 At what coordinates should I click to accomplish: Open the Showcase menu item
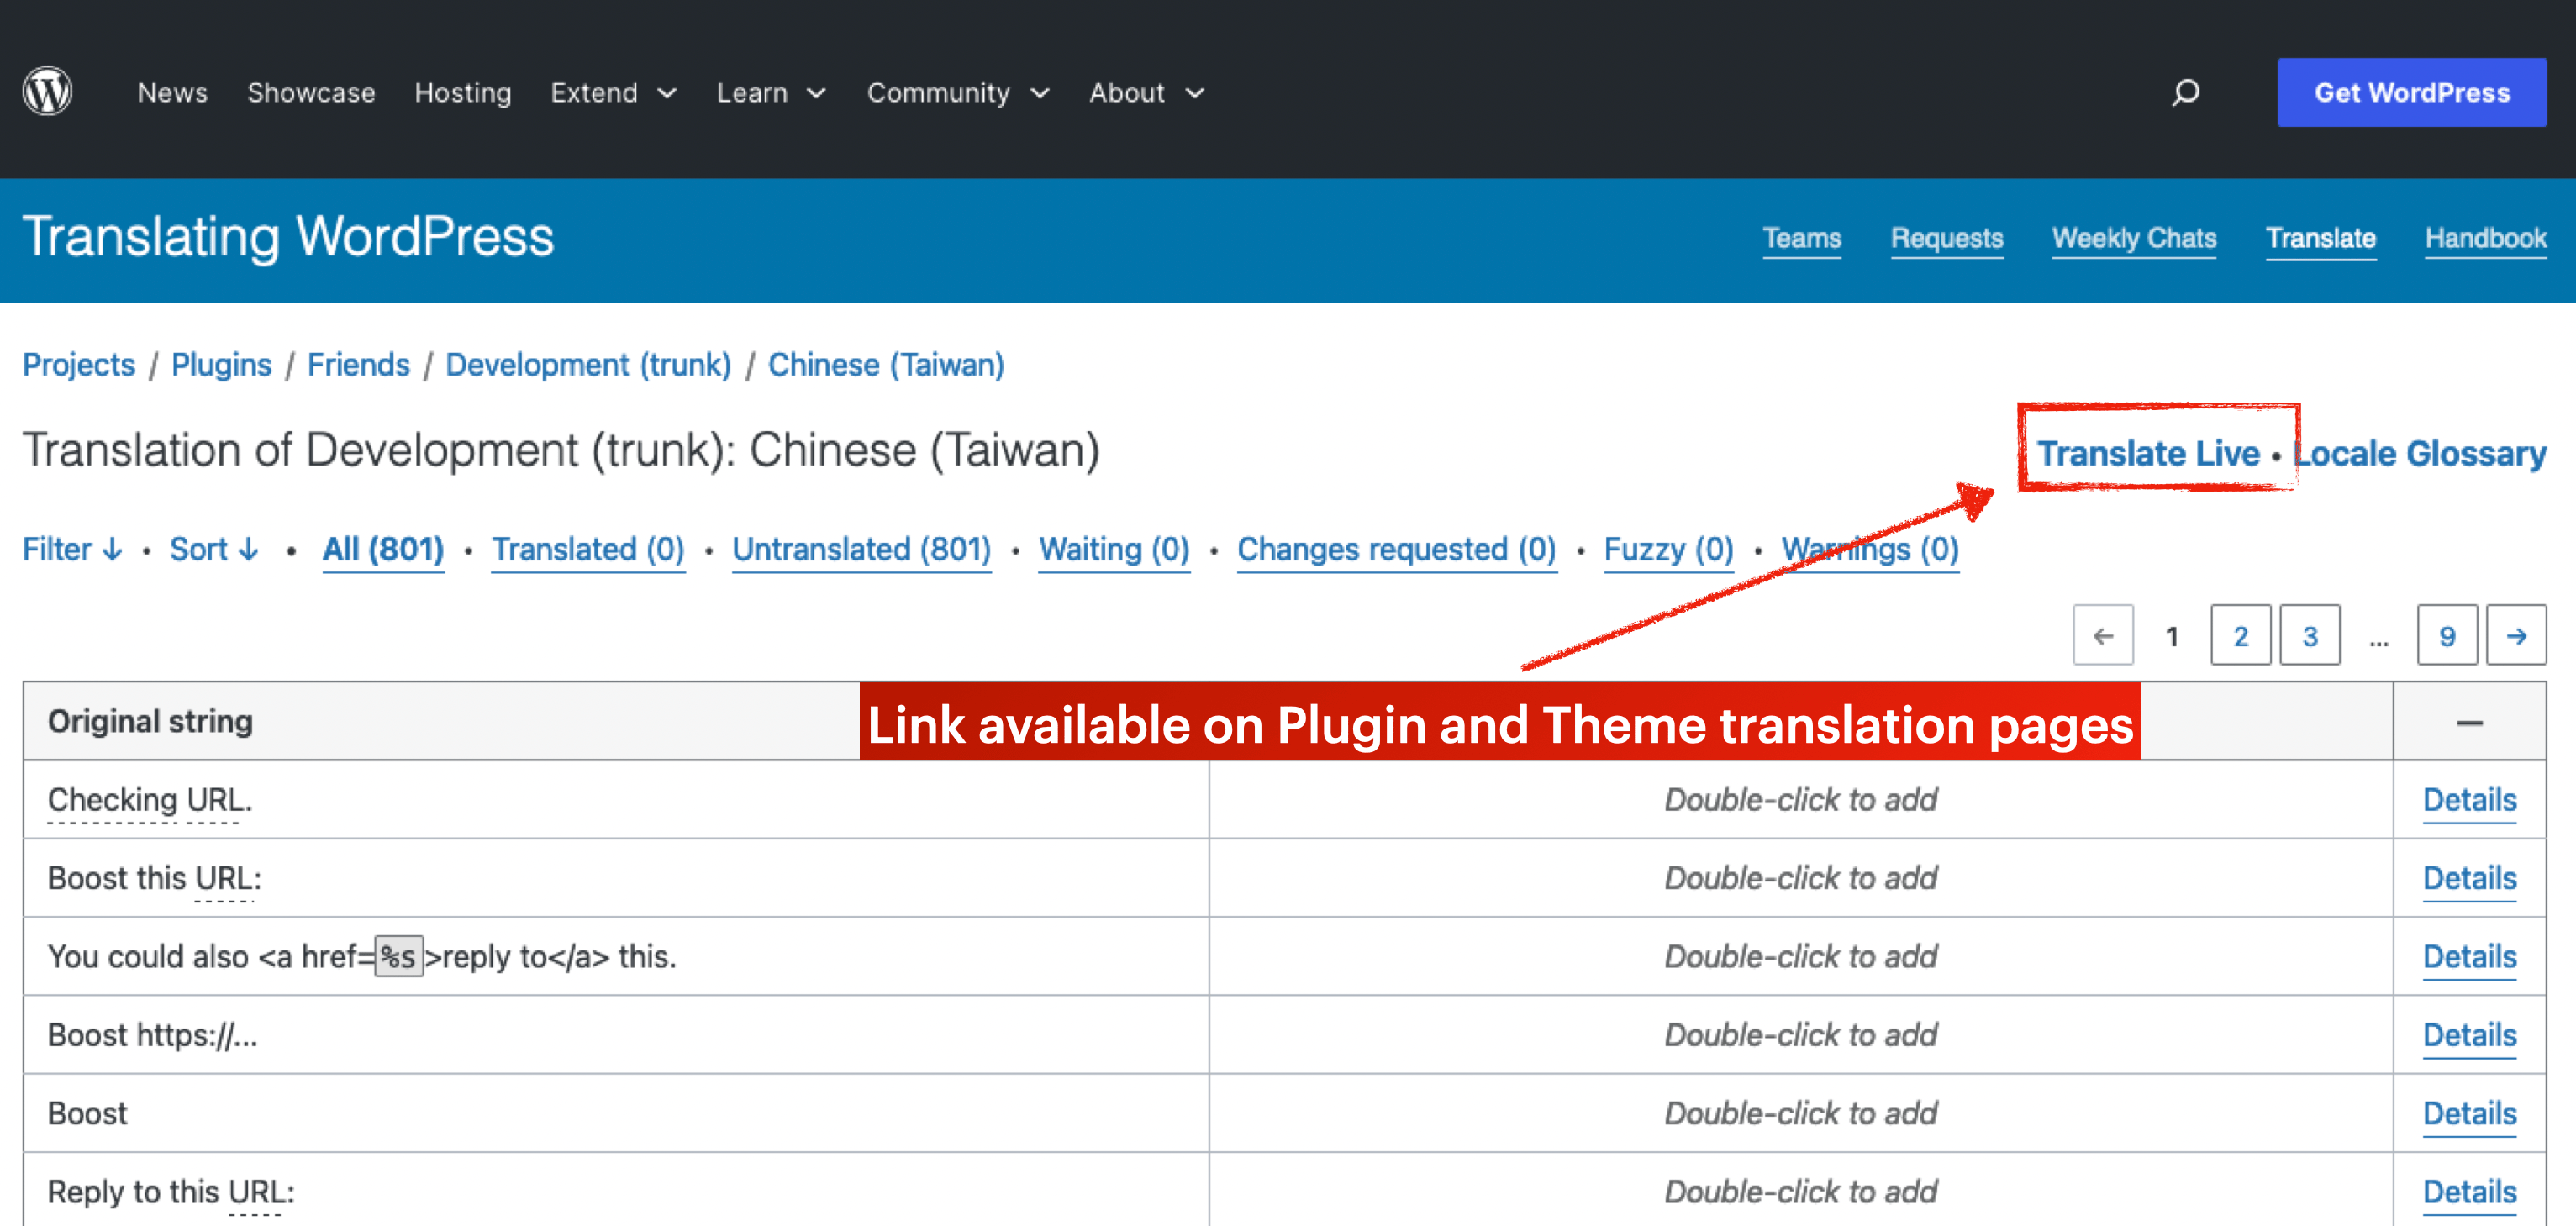point(311,93)
